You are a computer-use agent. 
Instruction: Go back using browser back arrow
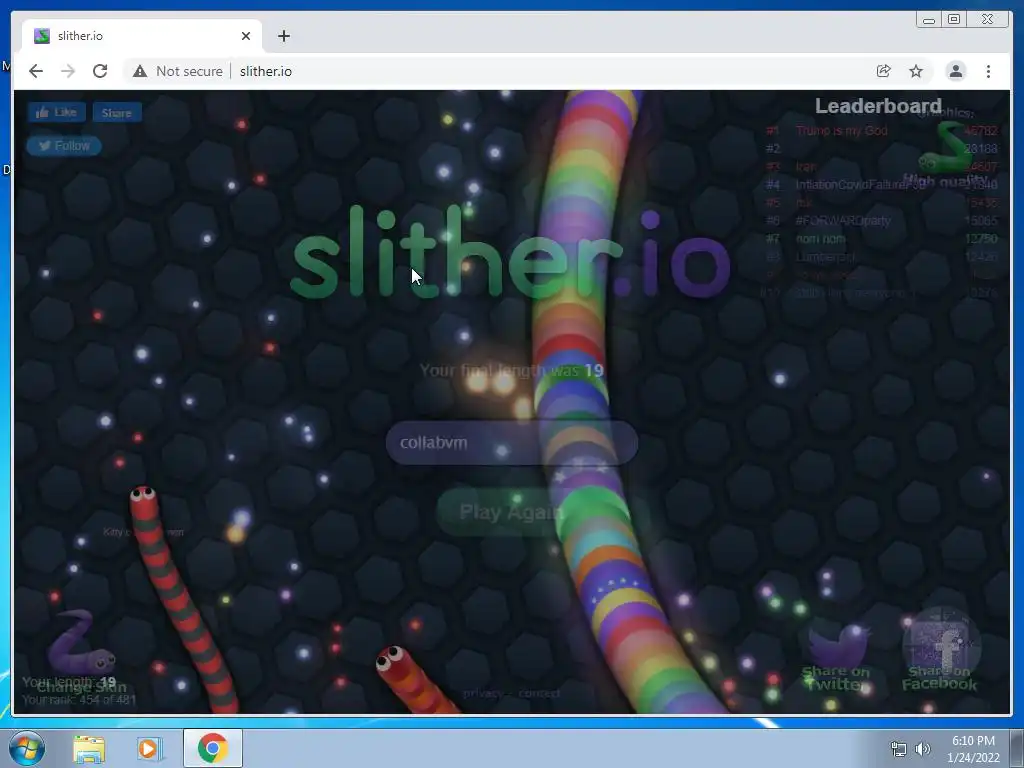click(36, 71)
